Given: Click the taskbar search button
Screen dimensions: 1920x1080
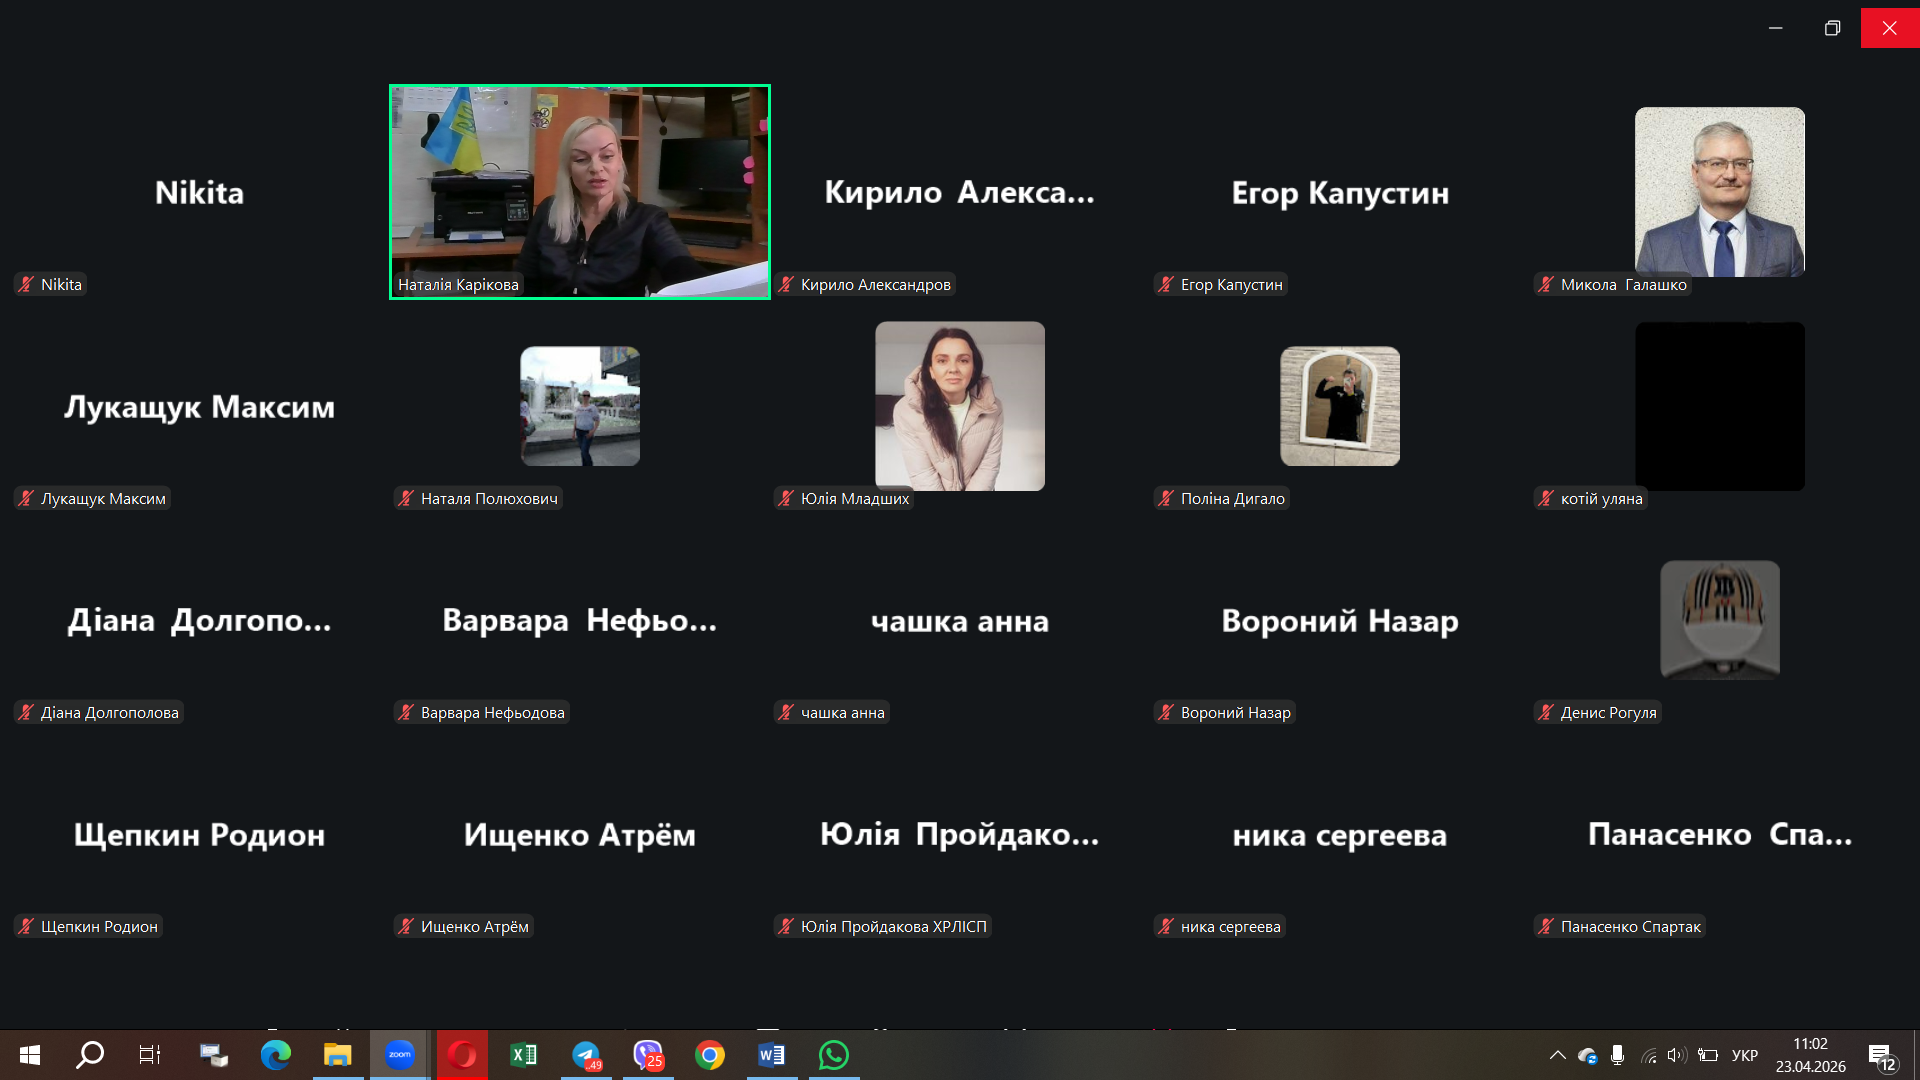Looking at the screenshot, I should pos(90,1055).
